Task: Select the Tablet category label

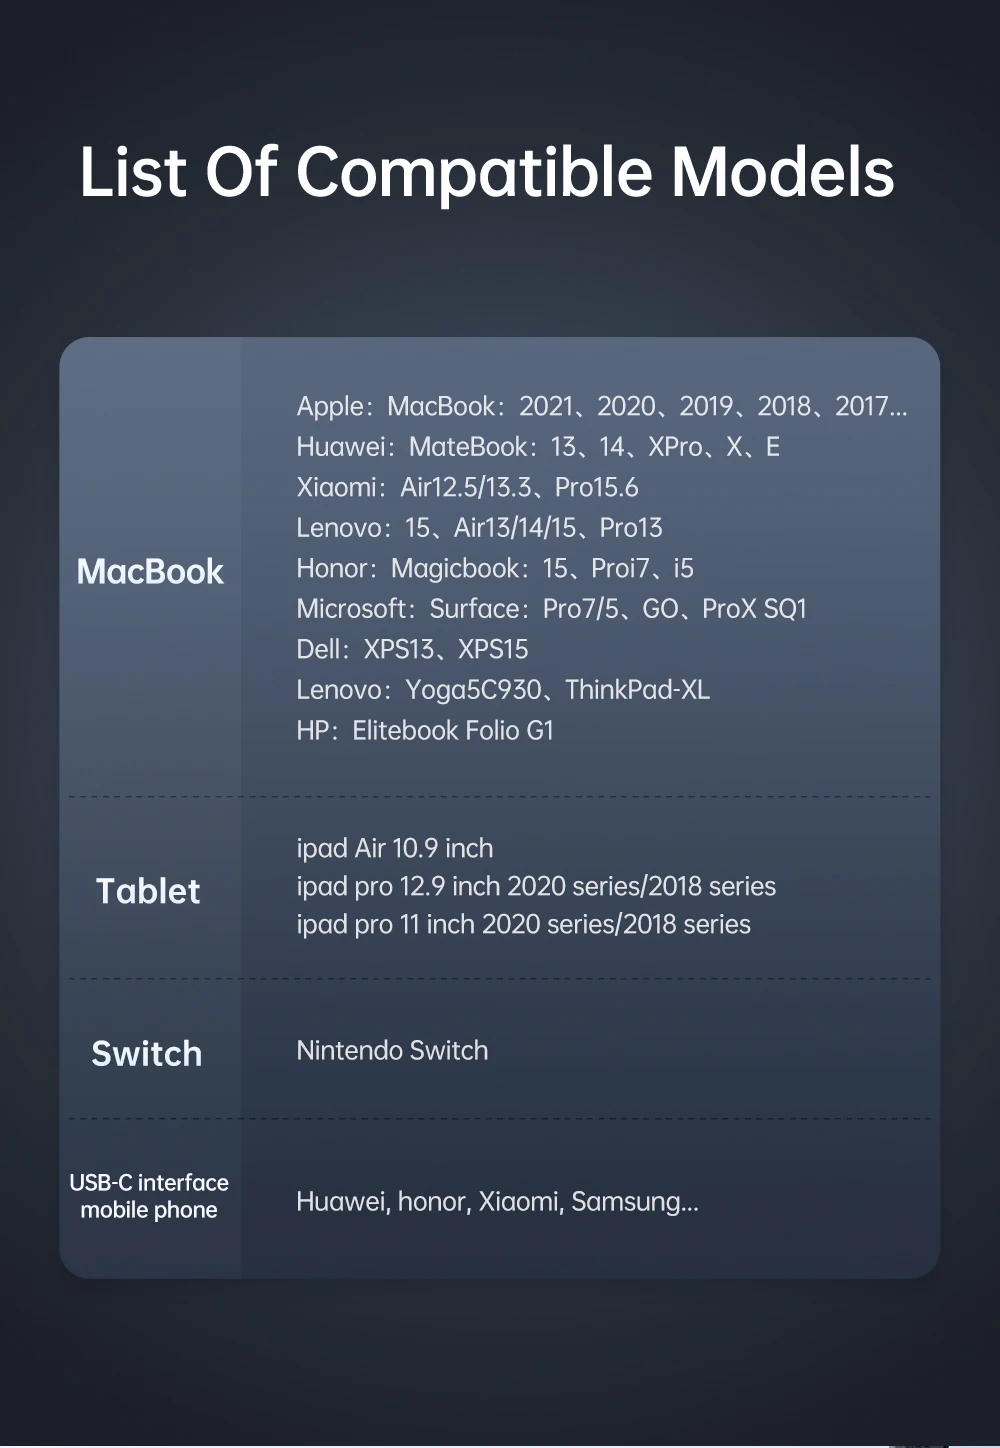Action: pyautogui.click(x=148, y=891)
